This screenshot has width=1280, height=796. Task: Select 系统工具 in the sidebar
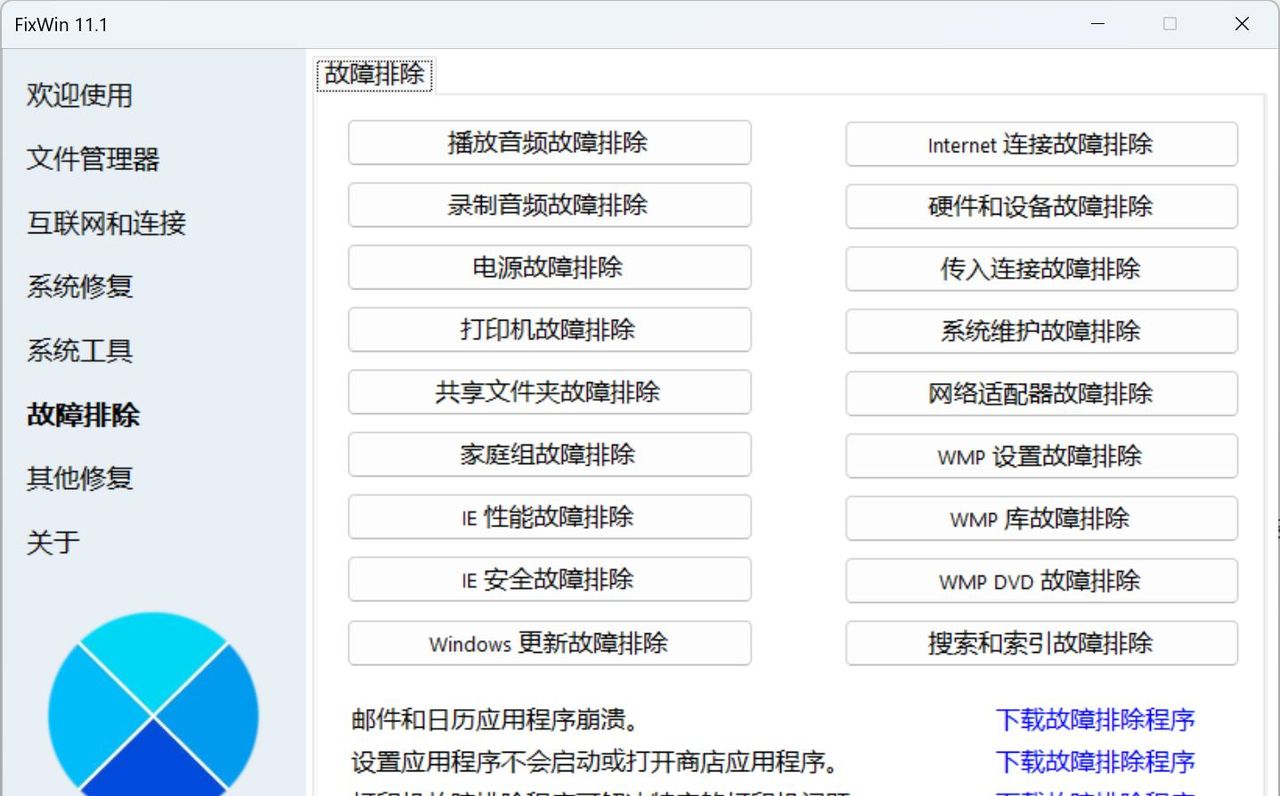coord(78,351)
